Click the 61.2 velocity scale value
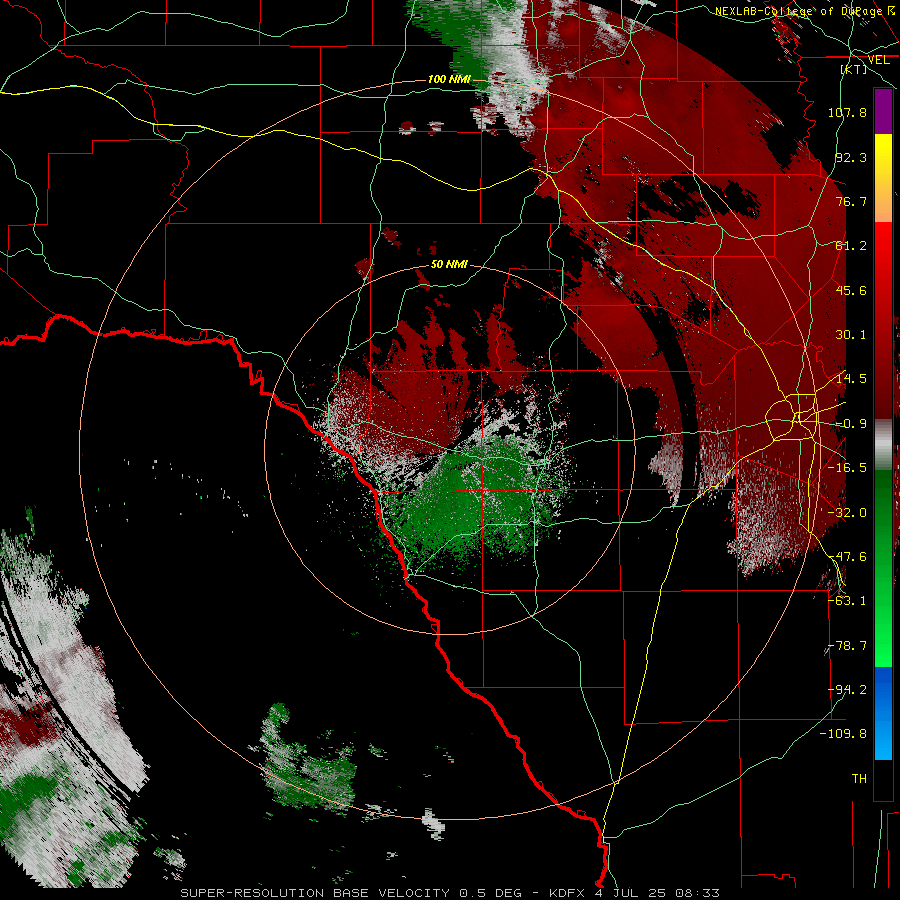900x900 pixels. [851, 246]
